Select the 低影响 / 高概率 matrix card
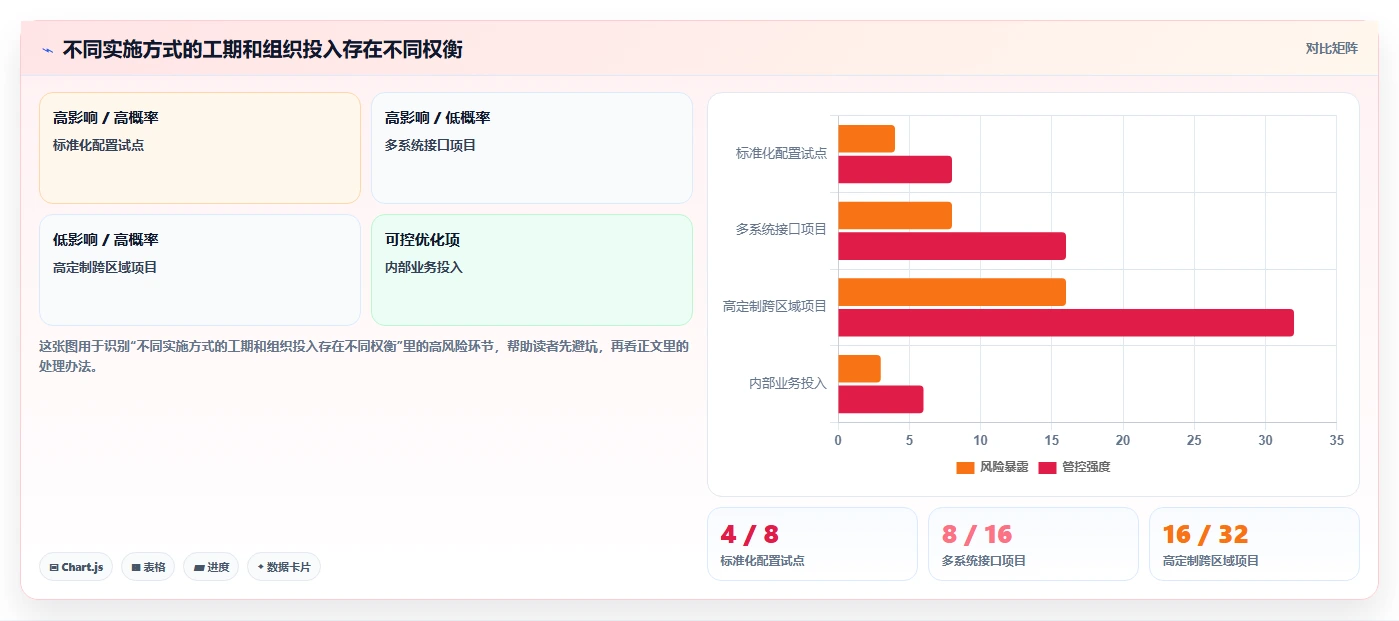 point(200,270)
